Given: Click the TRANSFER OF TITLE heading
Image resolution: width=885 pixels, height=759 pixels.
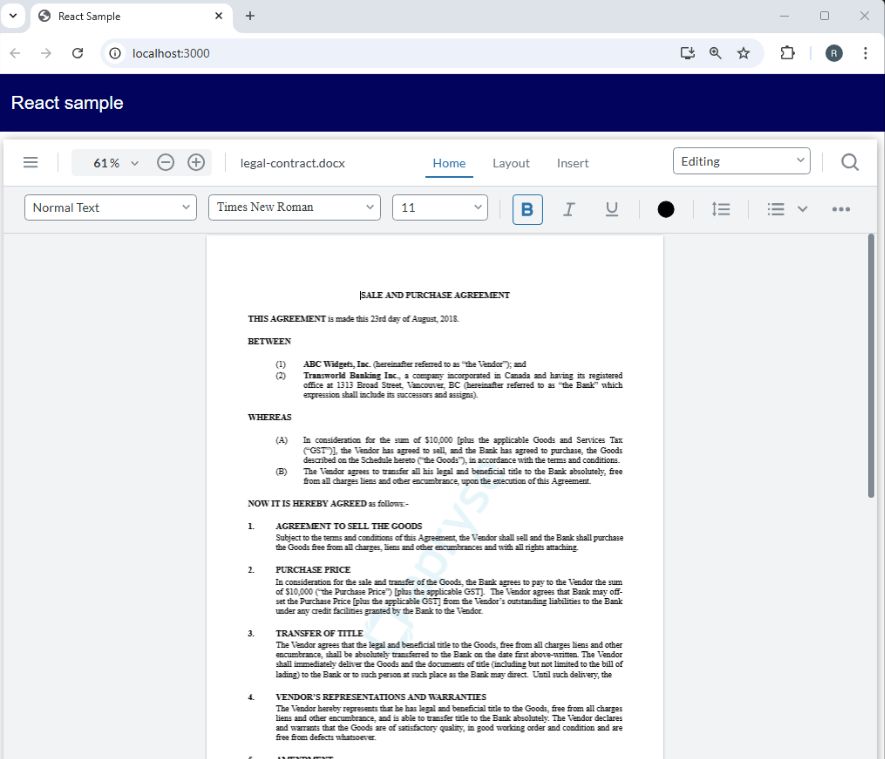Looking at the screenshot, I should 319,633.
